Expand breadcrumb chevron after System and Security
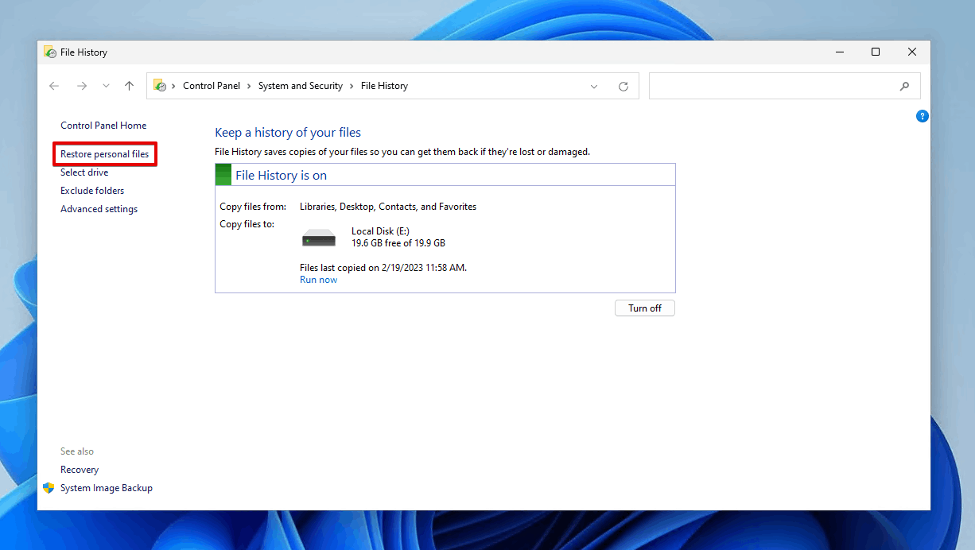Viewport: 977px width, 550px height. (x=351, y=86)
